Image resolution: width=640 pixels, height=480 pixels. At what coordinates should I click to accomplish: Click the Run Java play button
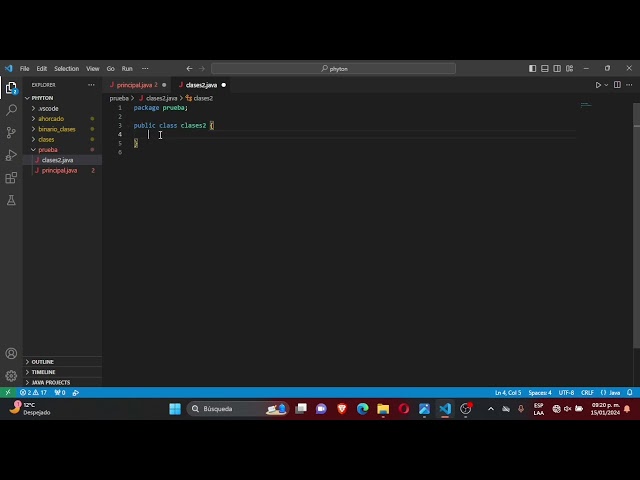coord(598,85)
